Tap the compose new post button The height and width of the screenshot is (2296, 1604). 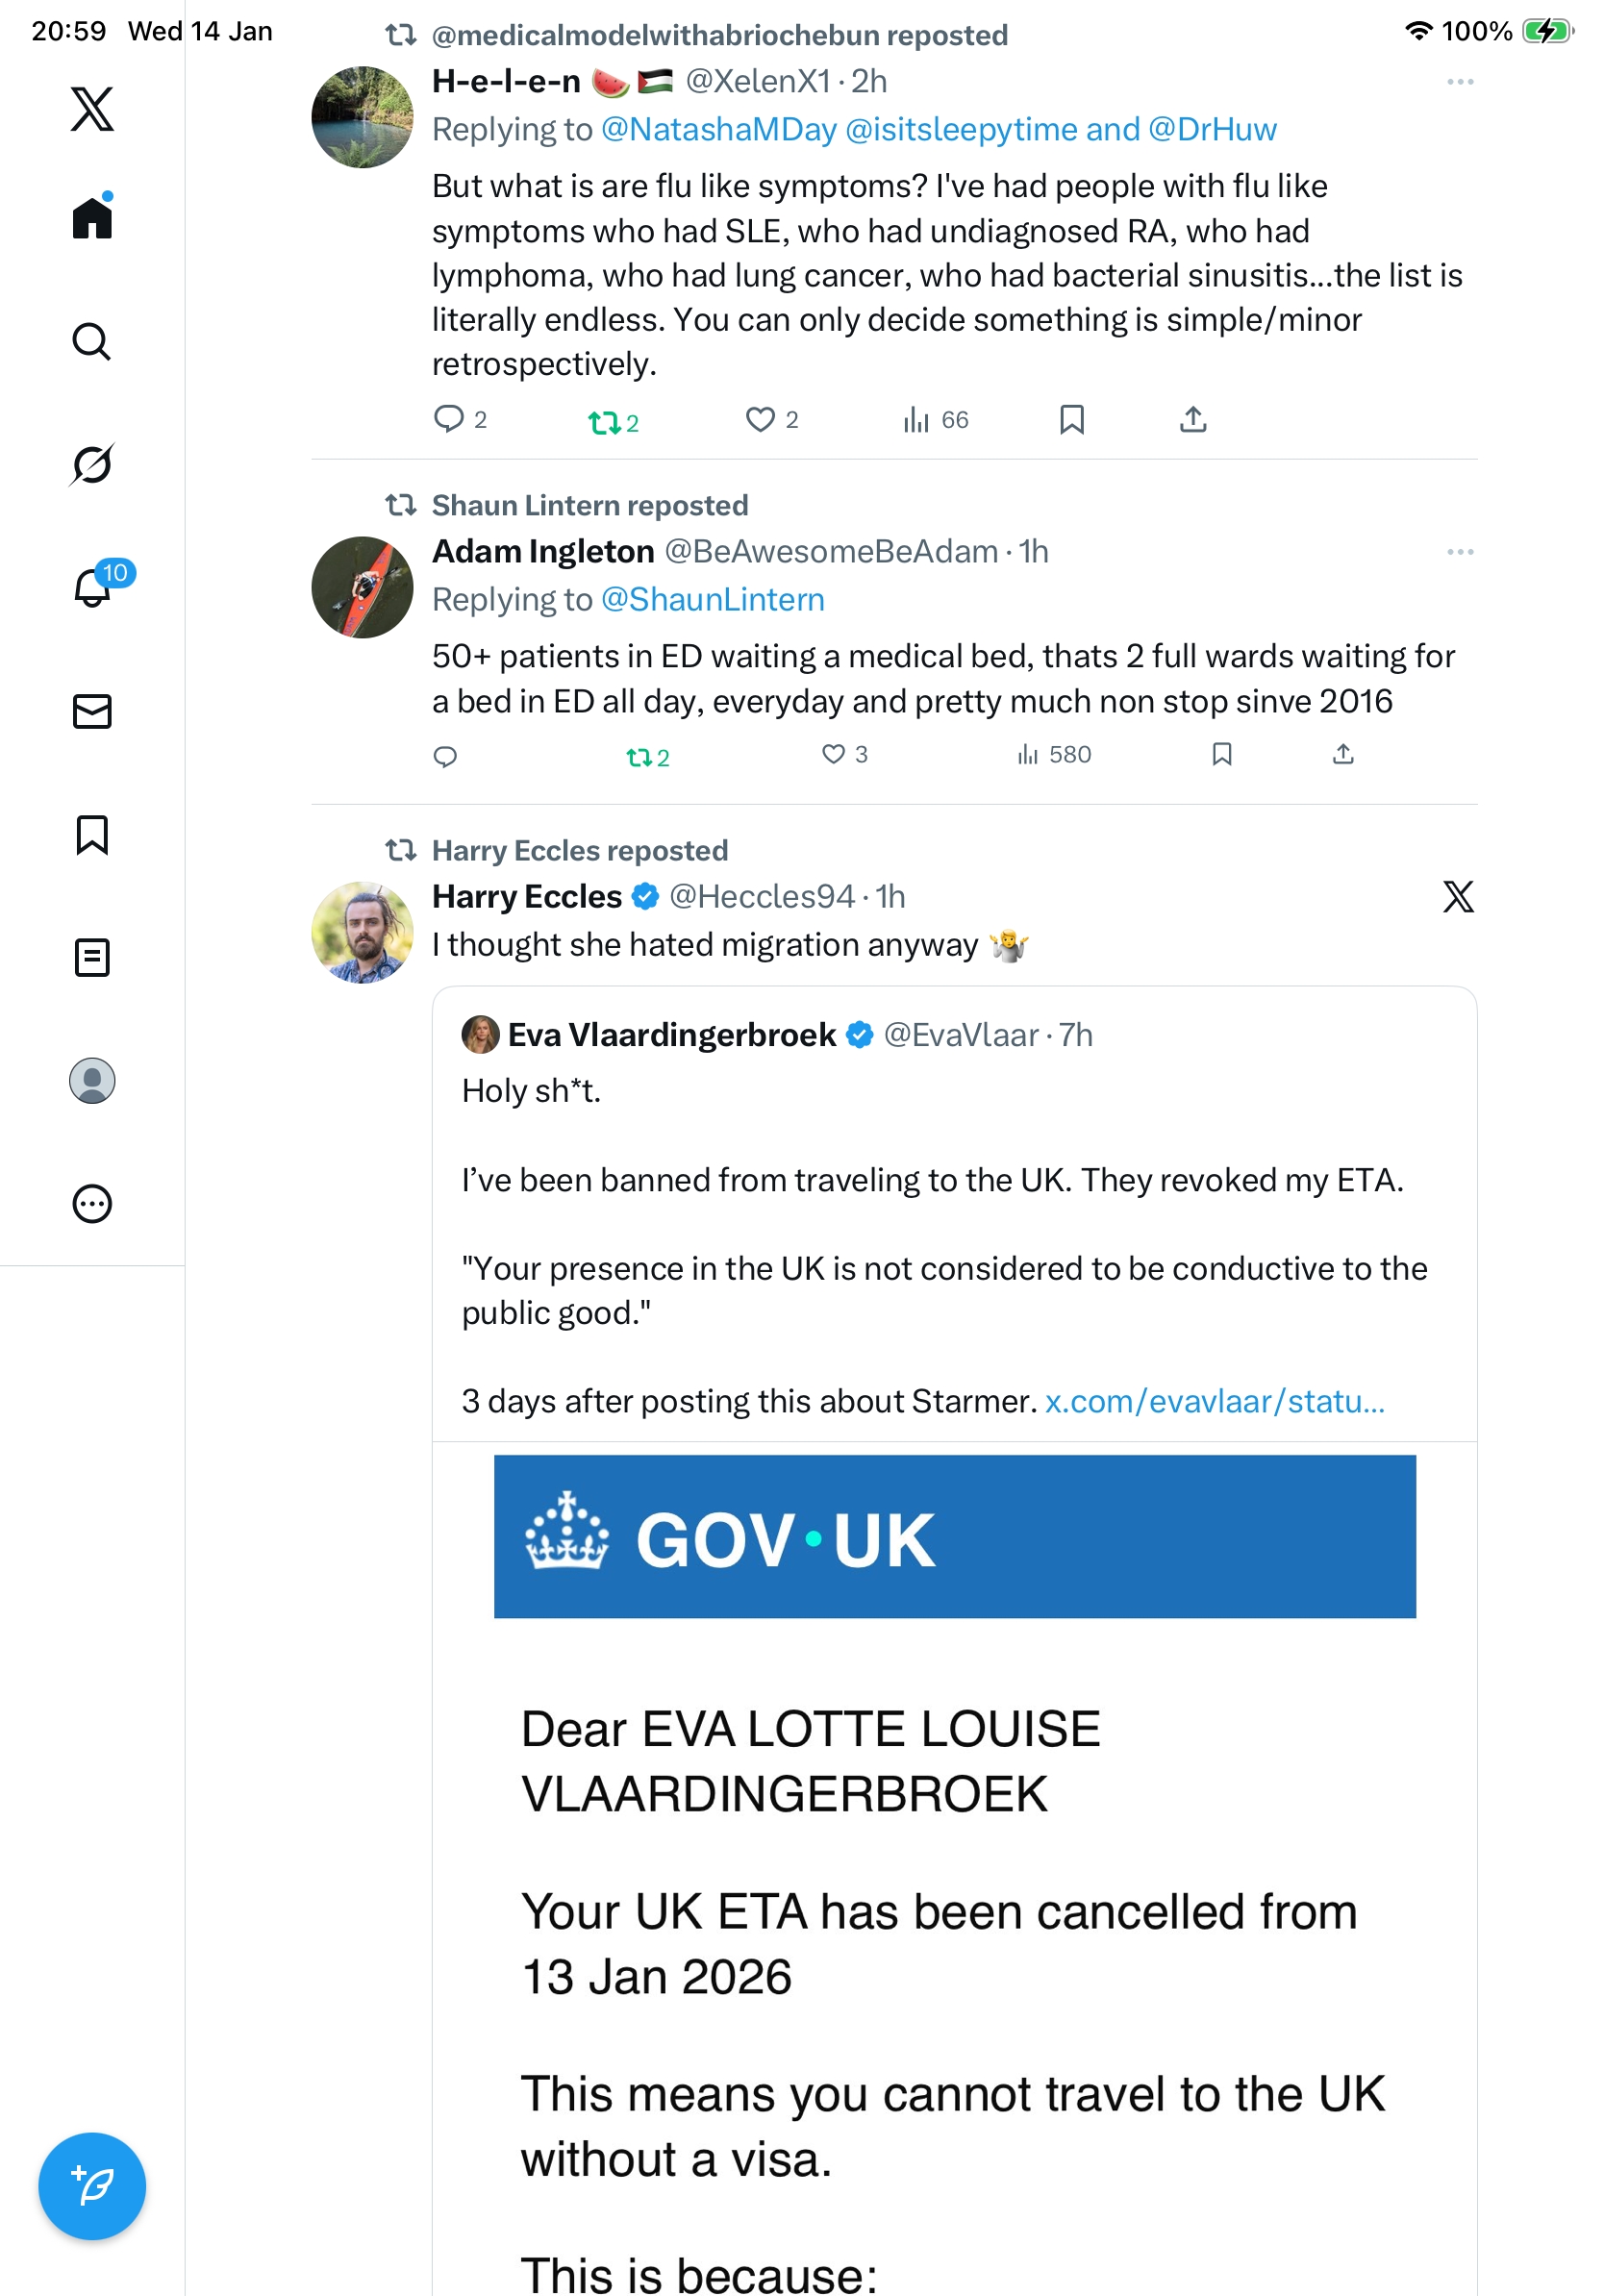point(92,2186)
